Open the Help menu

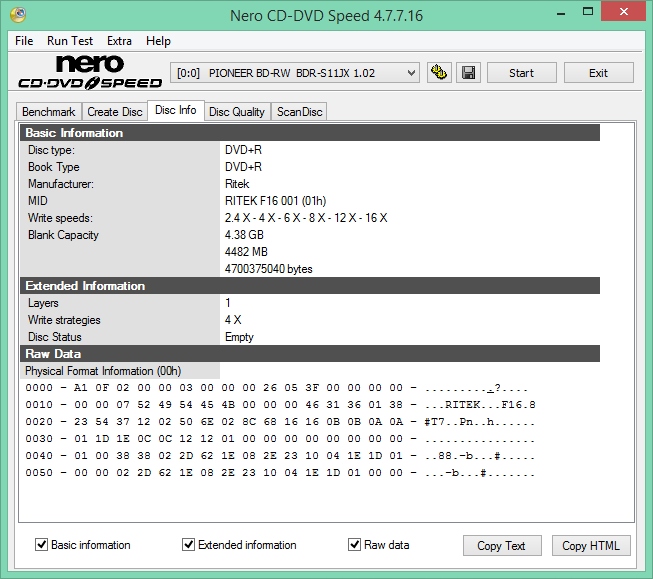[158, 41]
